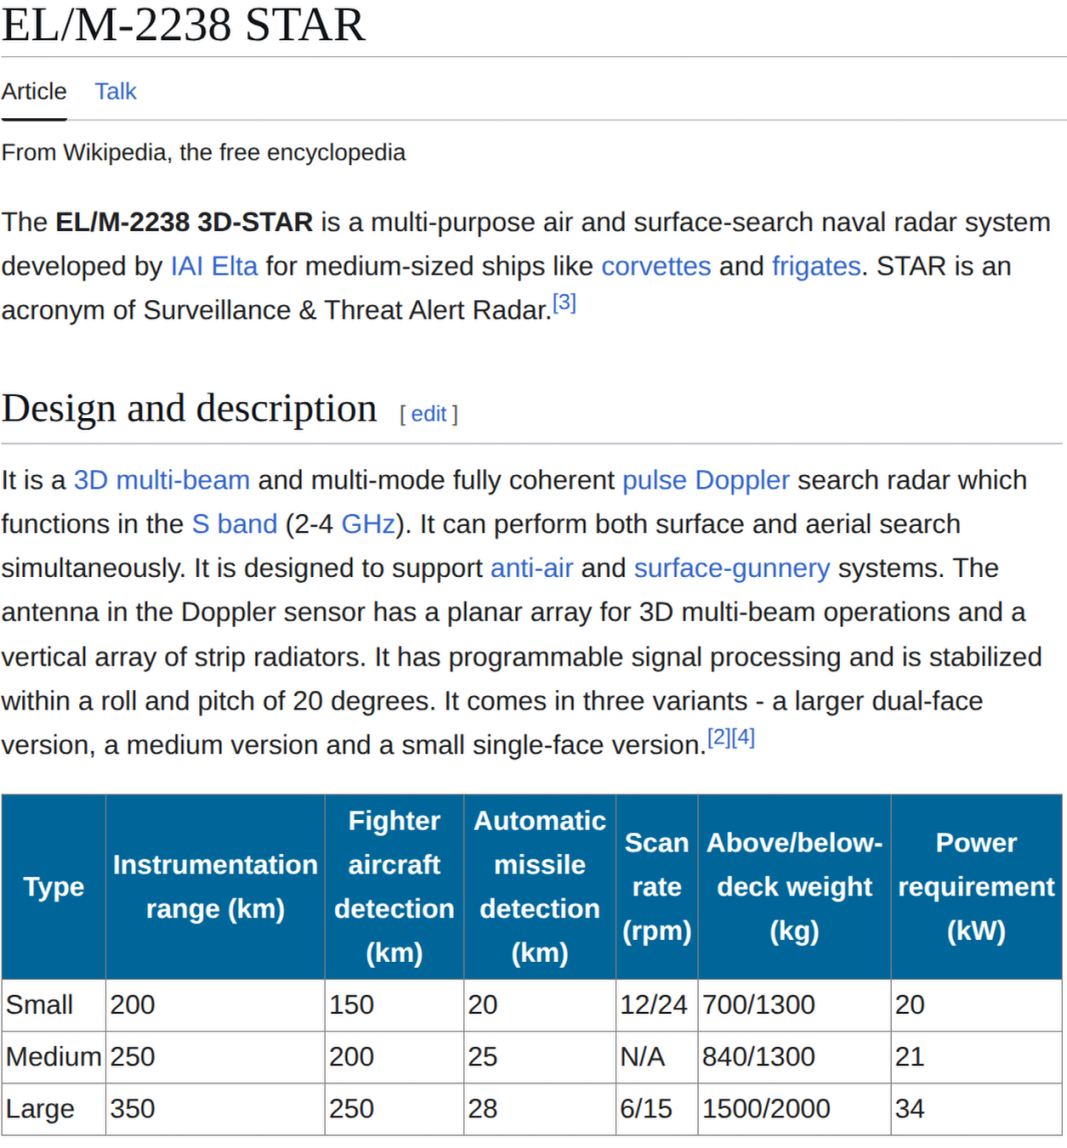Open the Article tab

[34, 92]
